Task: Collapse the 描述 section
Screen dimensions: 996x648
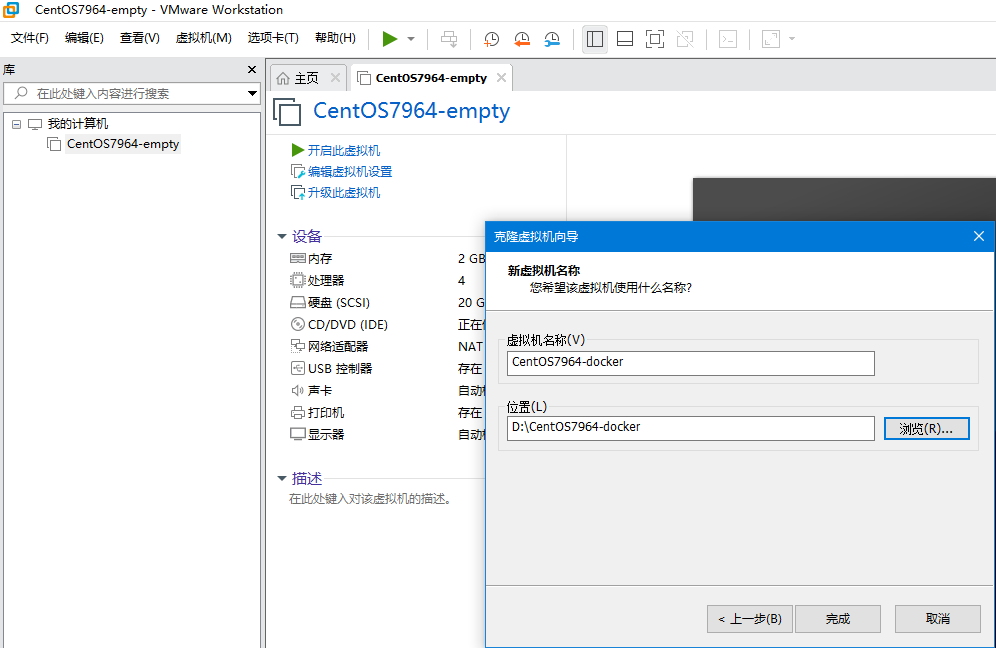Action: (281, 478)
